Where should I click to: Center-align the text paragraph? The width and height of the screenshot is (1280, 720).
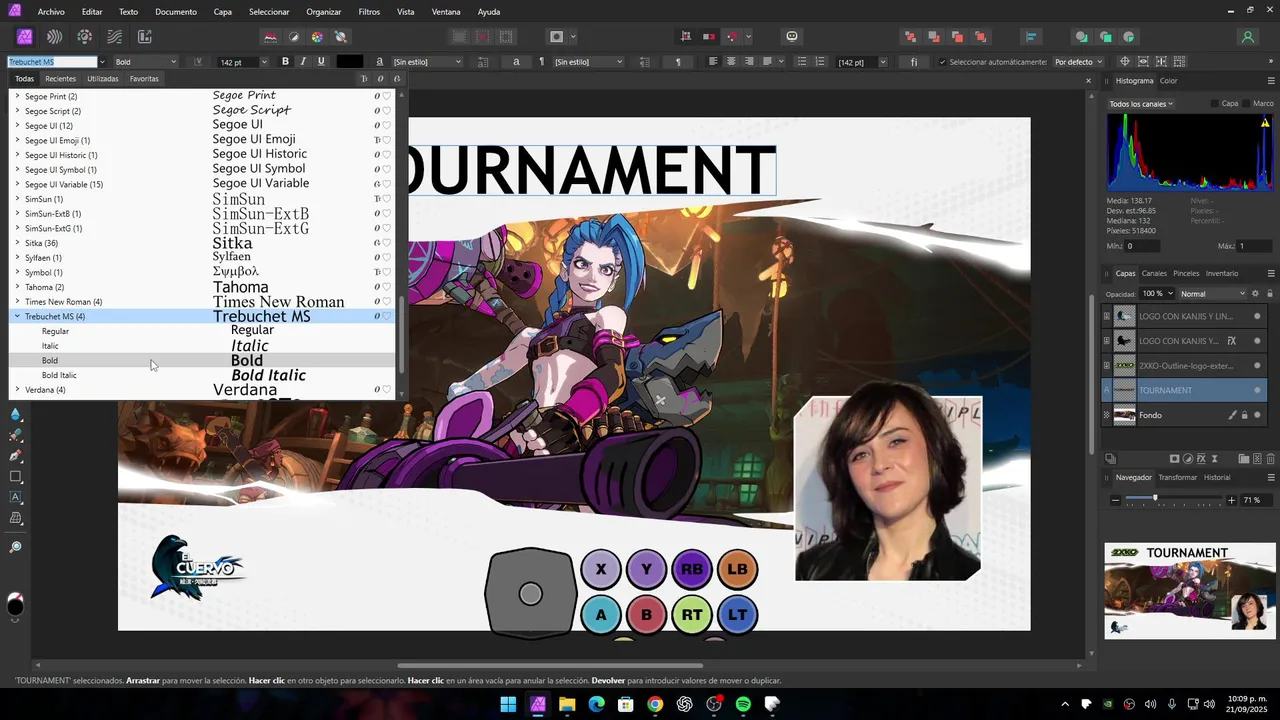click(x=731, y=62)
